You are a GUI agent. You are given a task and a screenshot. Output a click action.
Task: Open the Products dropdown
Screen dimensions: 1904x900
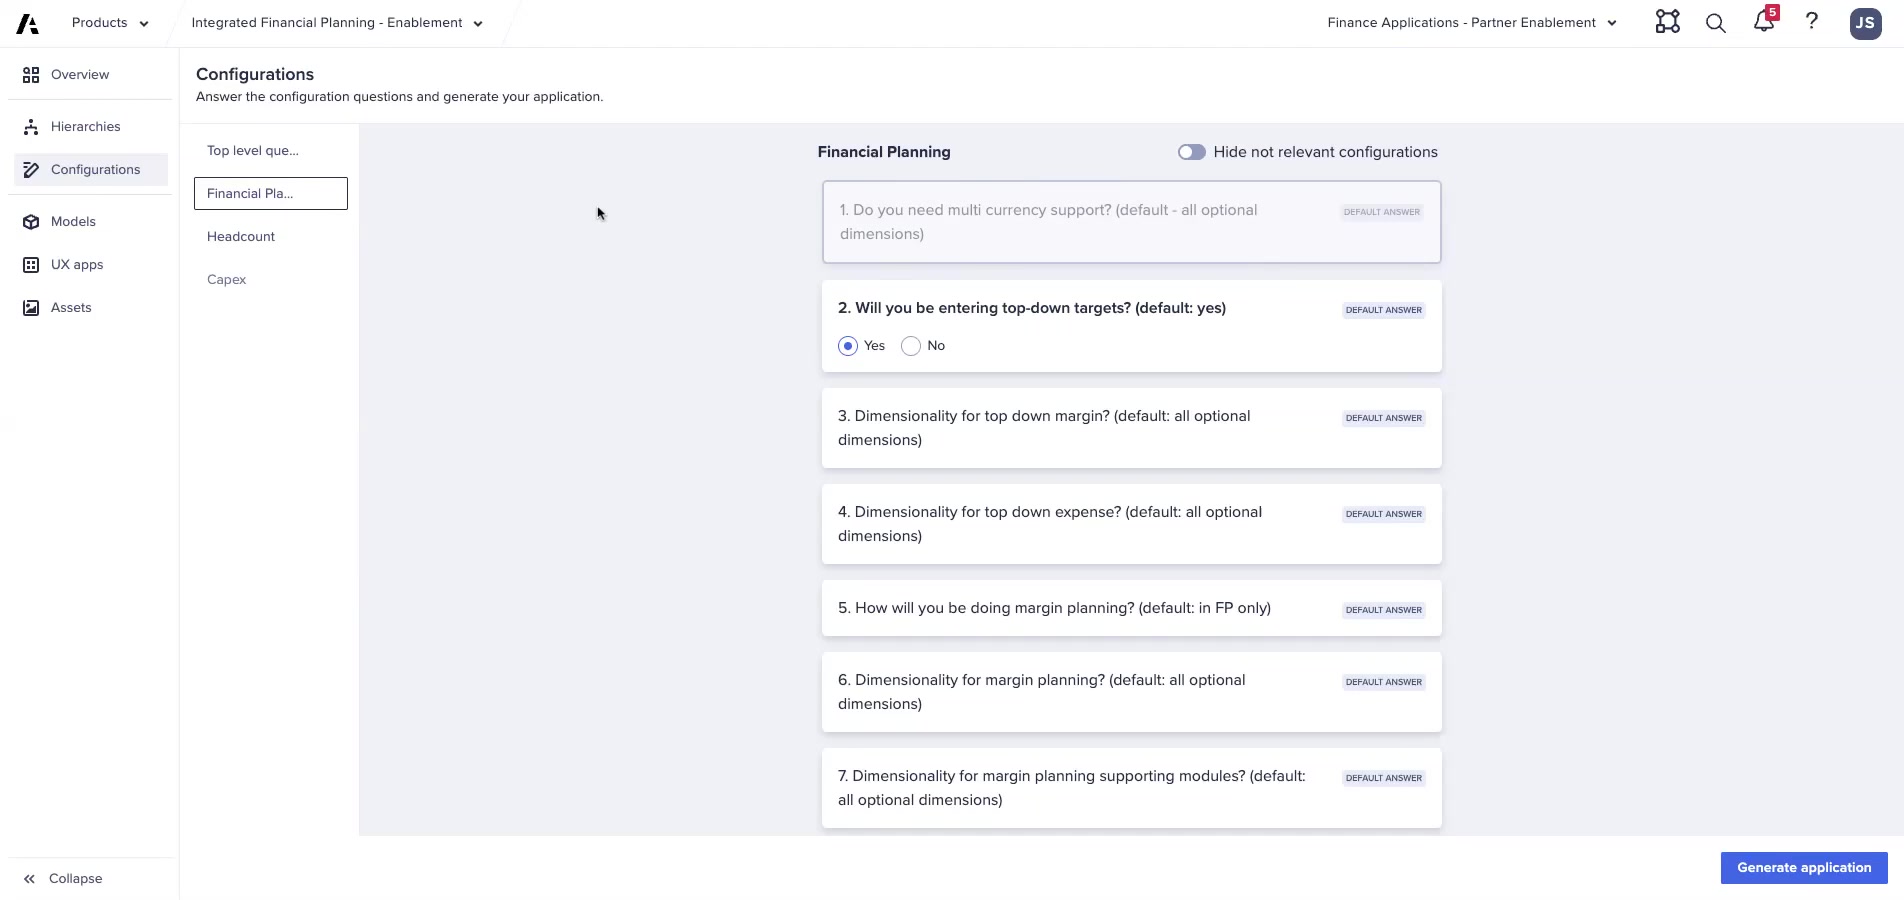[x=108, y=22]
